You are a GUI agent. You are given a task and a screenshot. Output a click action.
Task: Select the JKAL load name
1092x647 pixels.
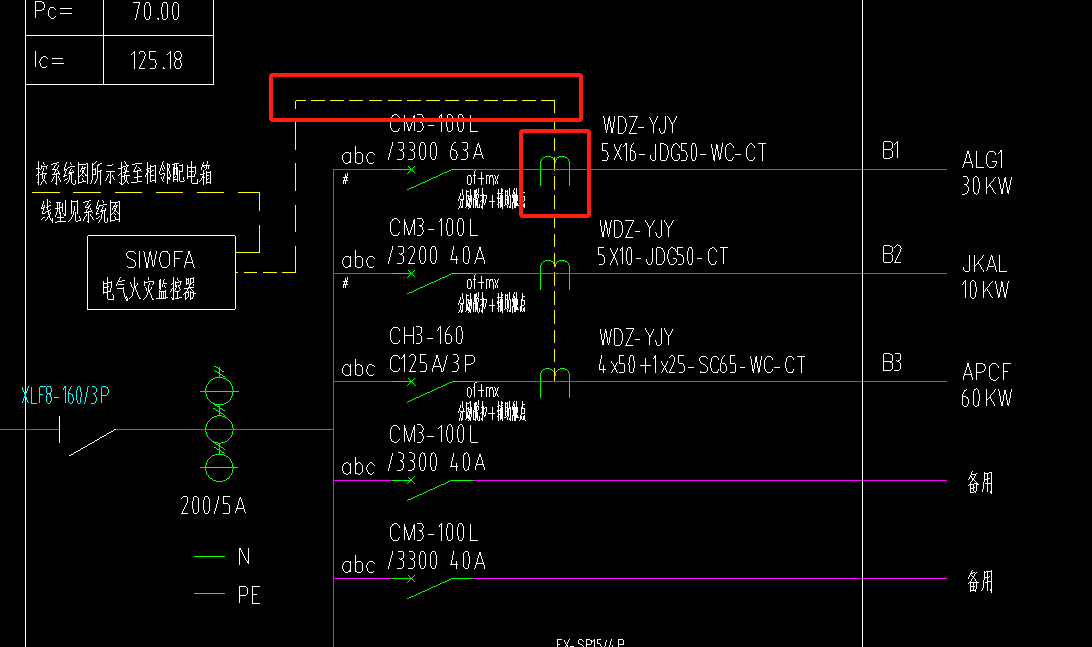(x=985, y=264)
